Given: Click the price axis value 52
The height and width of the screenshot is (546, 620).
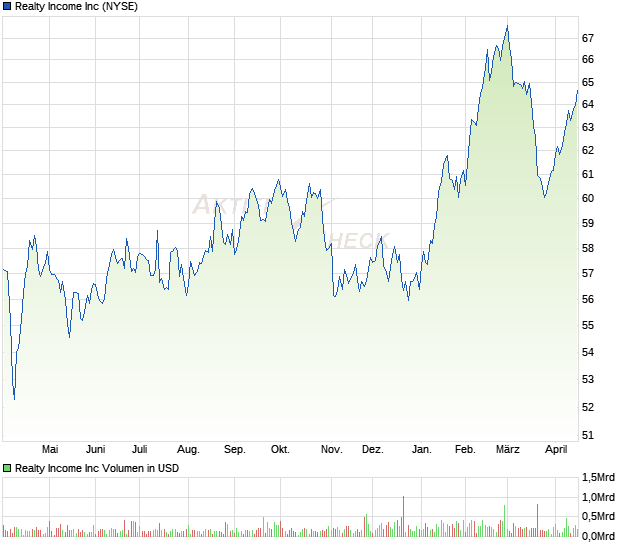Looking at the screenshot, I should (x=588, y=407).
